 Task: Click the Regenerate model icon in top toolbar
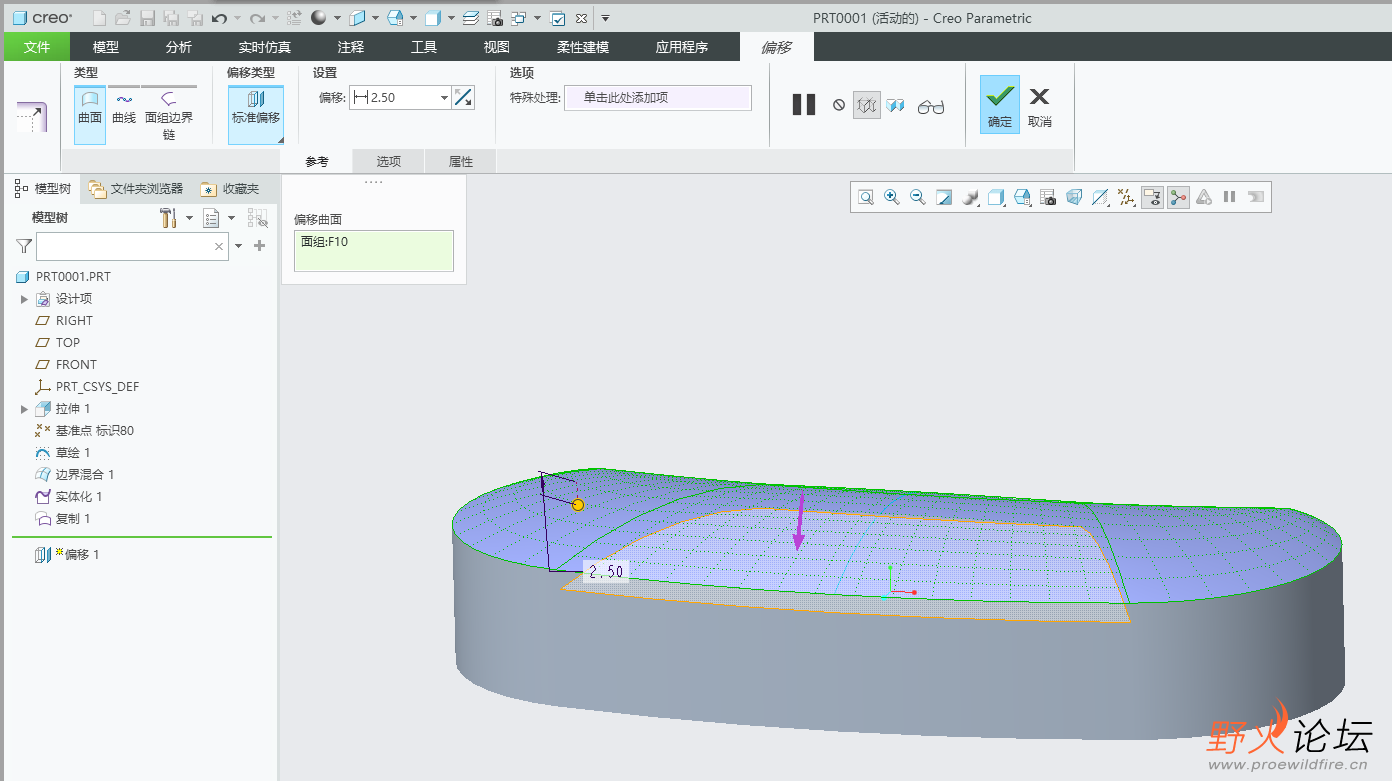click(x=294, y=18)
